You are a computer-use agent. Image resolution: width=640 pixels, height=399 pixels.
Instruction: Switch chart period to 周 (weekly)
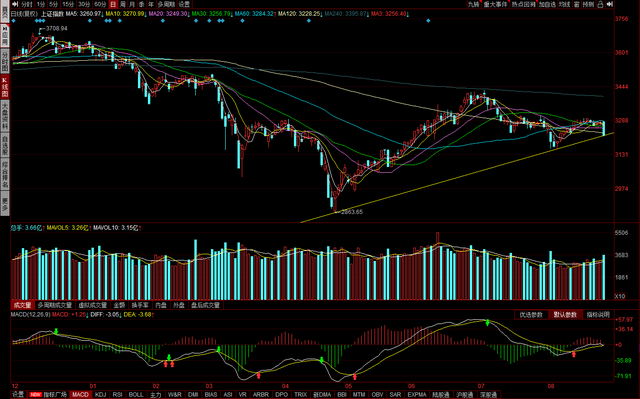point(123,4)
